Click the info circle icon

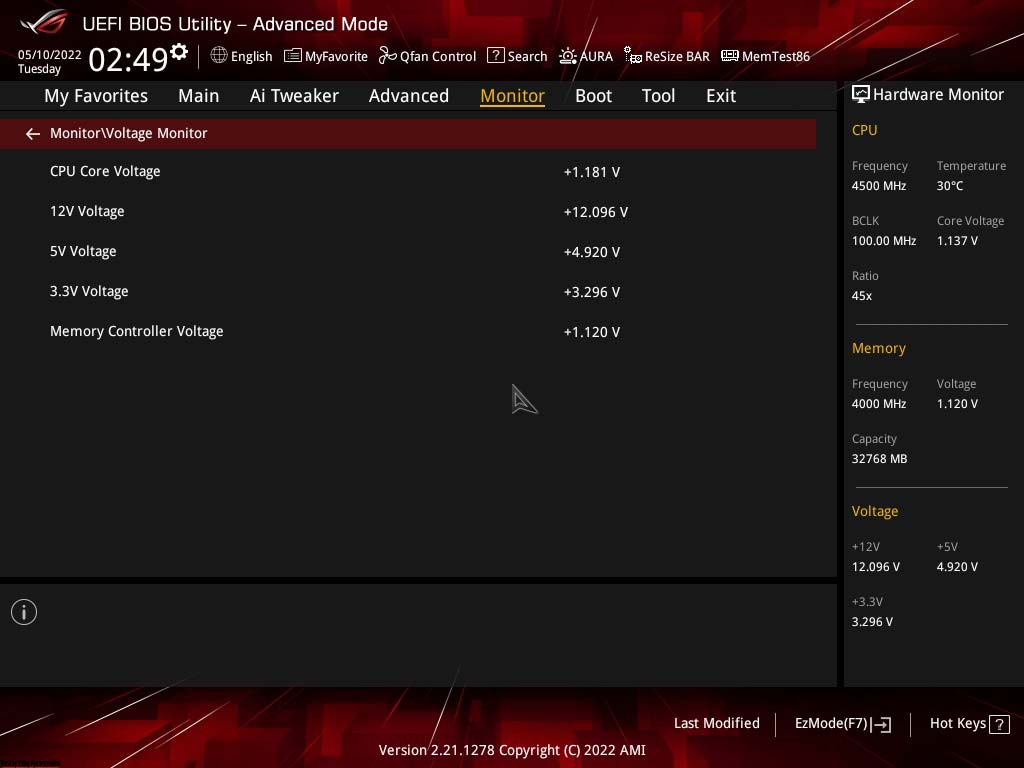pos(24,612)
